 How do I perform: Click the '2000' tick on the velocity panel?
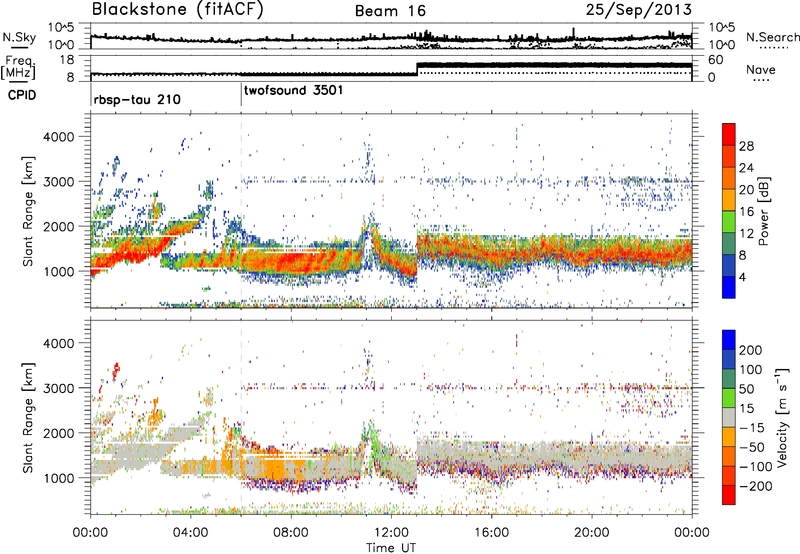point(58,433)
